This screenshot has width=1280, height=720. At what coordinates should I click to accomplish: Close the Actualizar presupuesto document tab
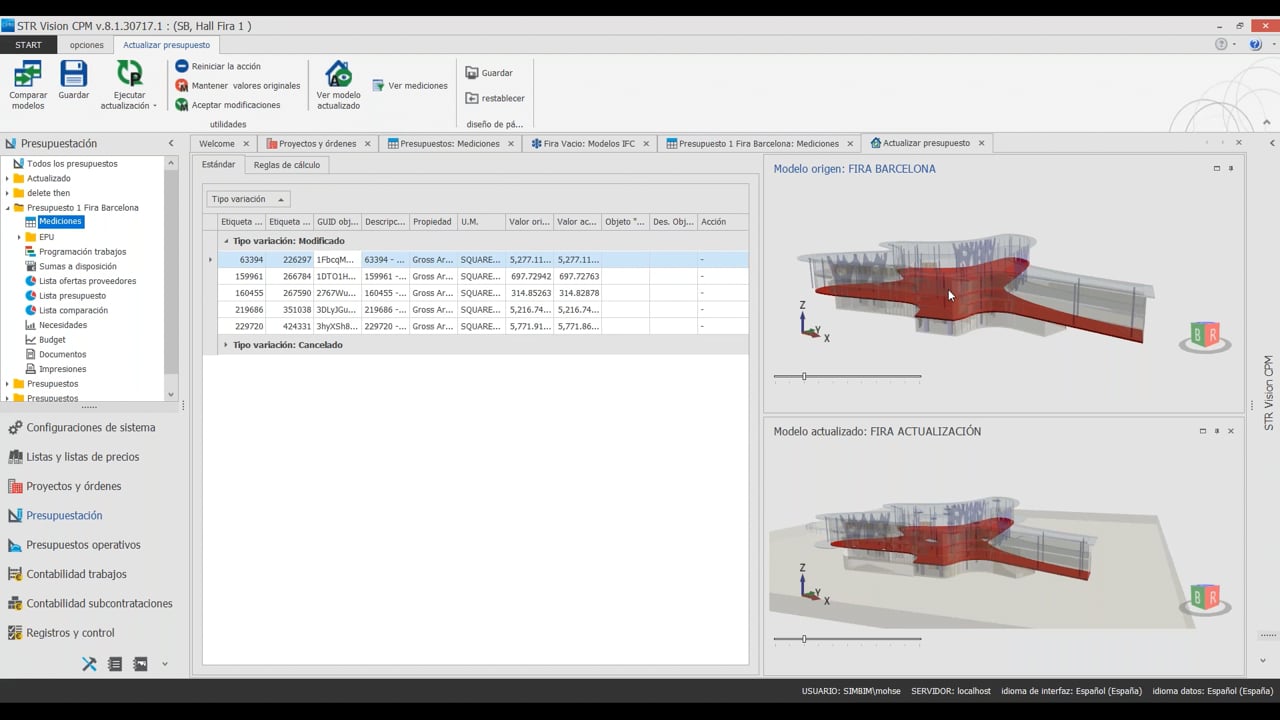tap(981, 143)
